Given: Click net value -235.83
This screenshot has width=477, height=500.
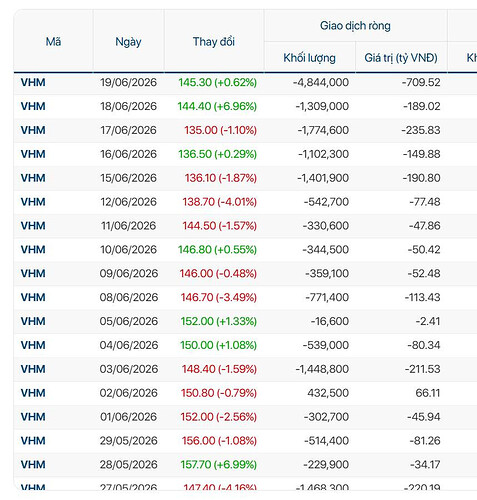Looking at the screenshot, I should 421,130.
